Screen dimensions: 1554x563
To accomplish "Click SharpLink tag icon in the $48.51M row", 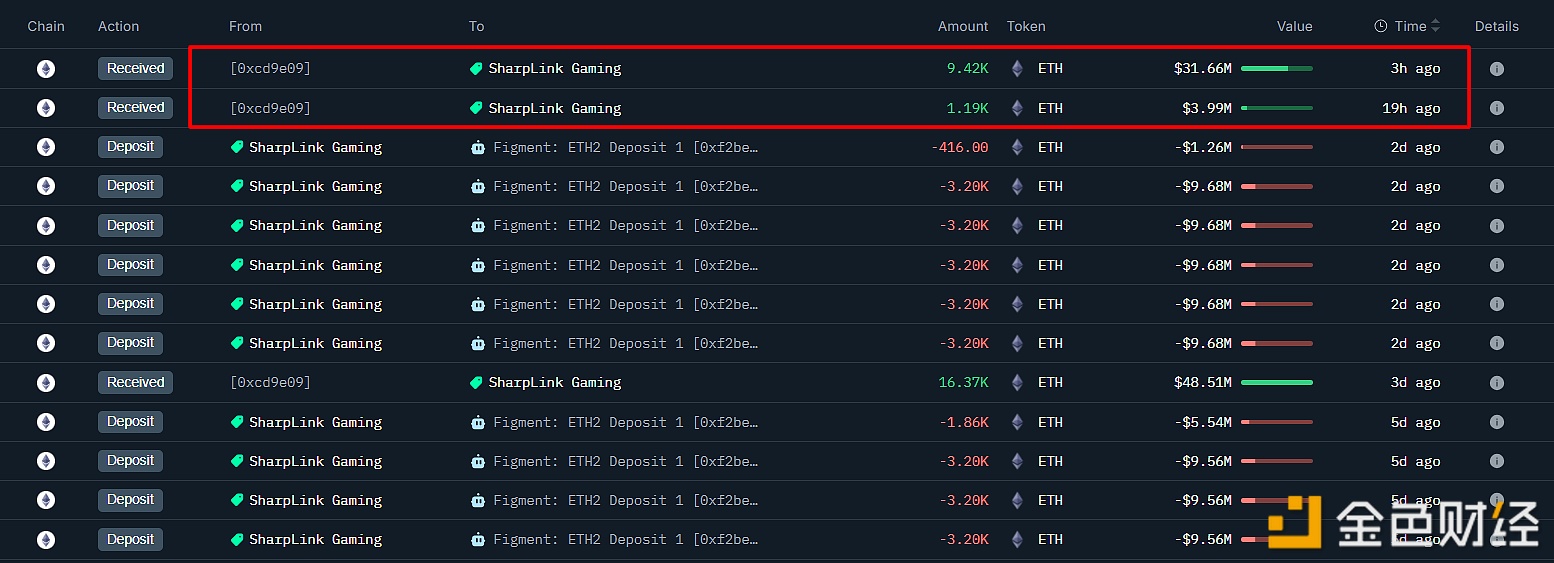I will [x=476, y=382].
